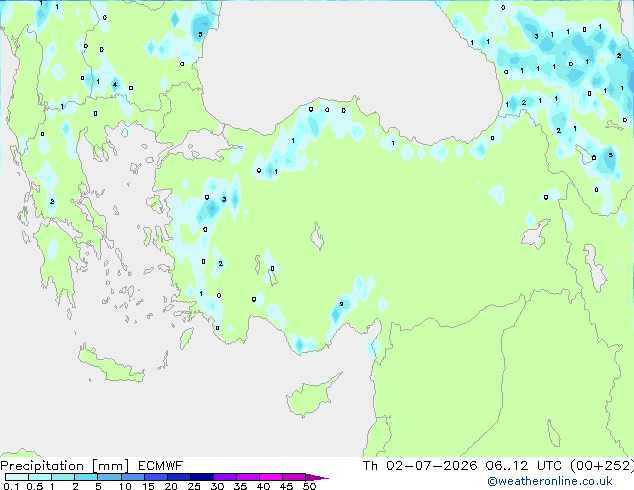
Task: Click the 45–50 mm legend color band
Action: [294, 477]
